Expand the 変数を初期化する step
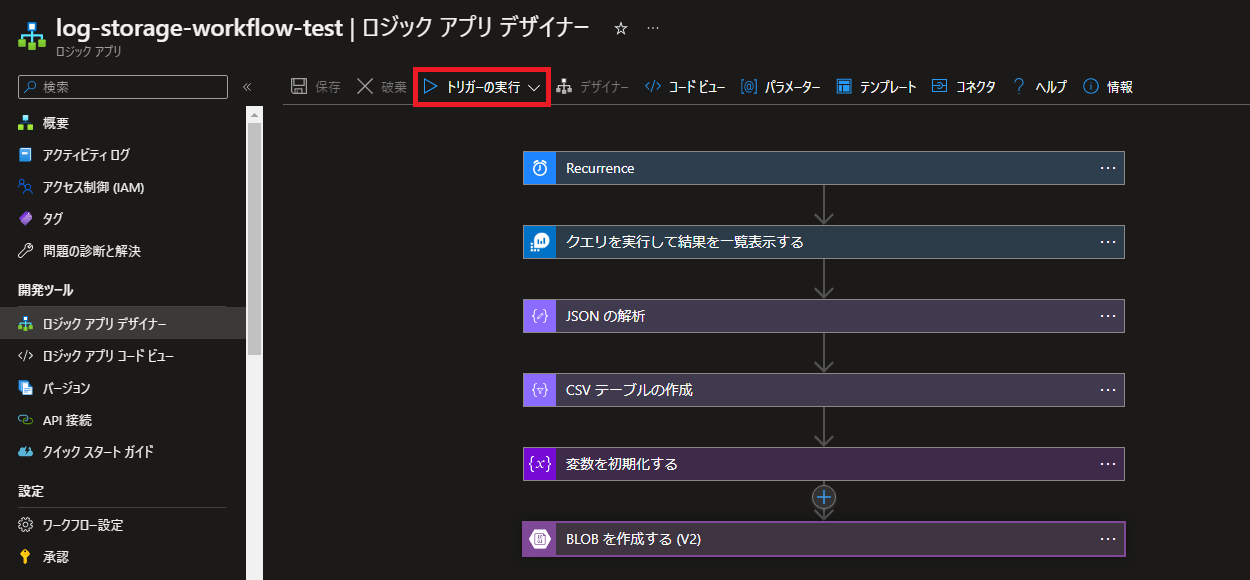 tap(824, 464)
